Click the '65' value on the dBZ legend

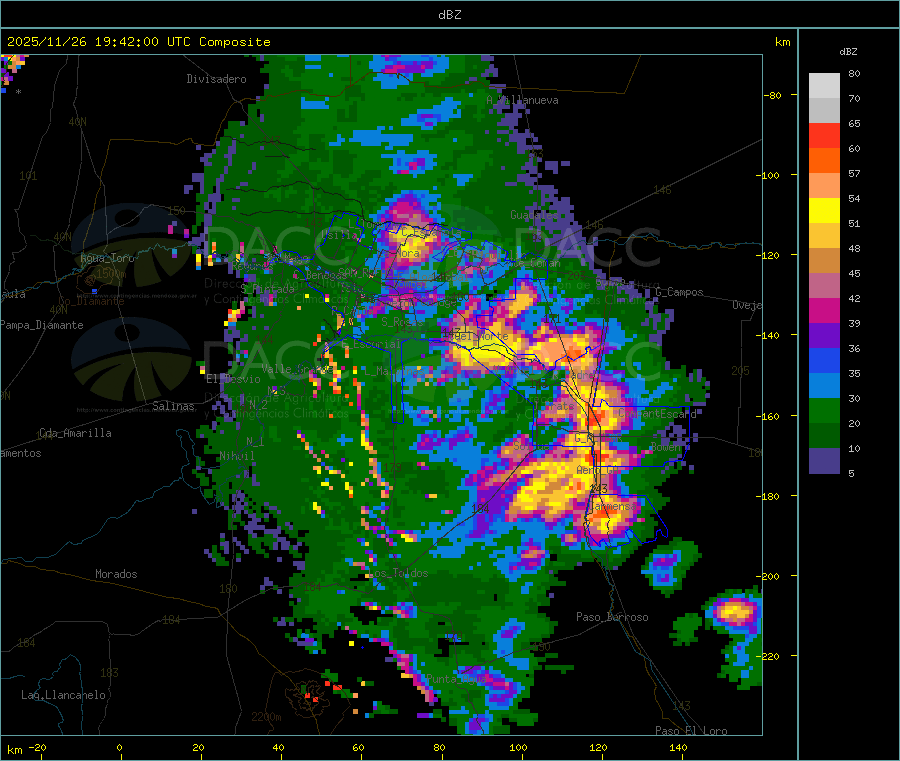(854, 124)
